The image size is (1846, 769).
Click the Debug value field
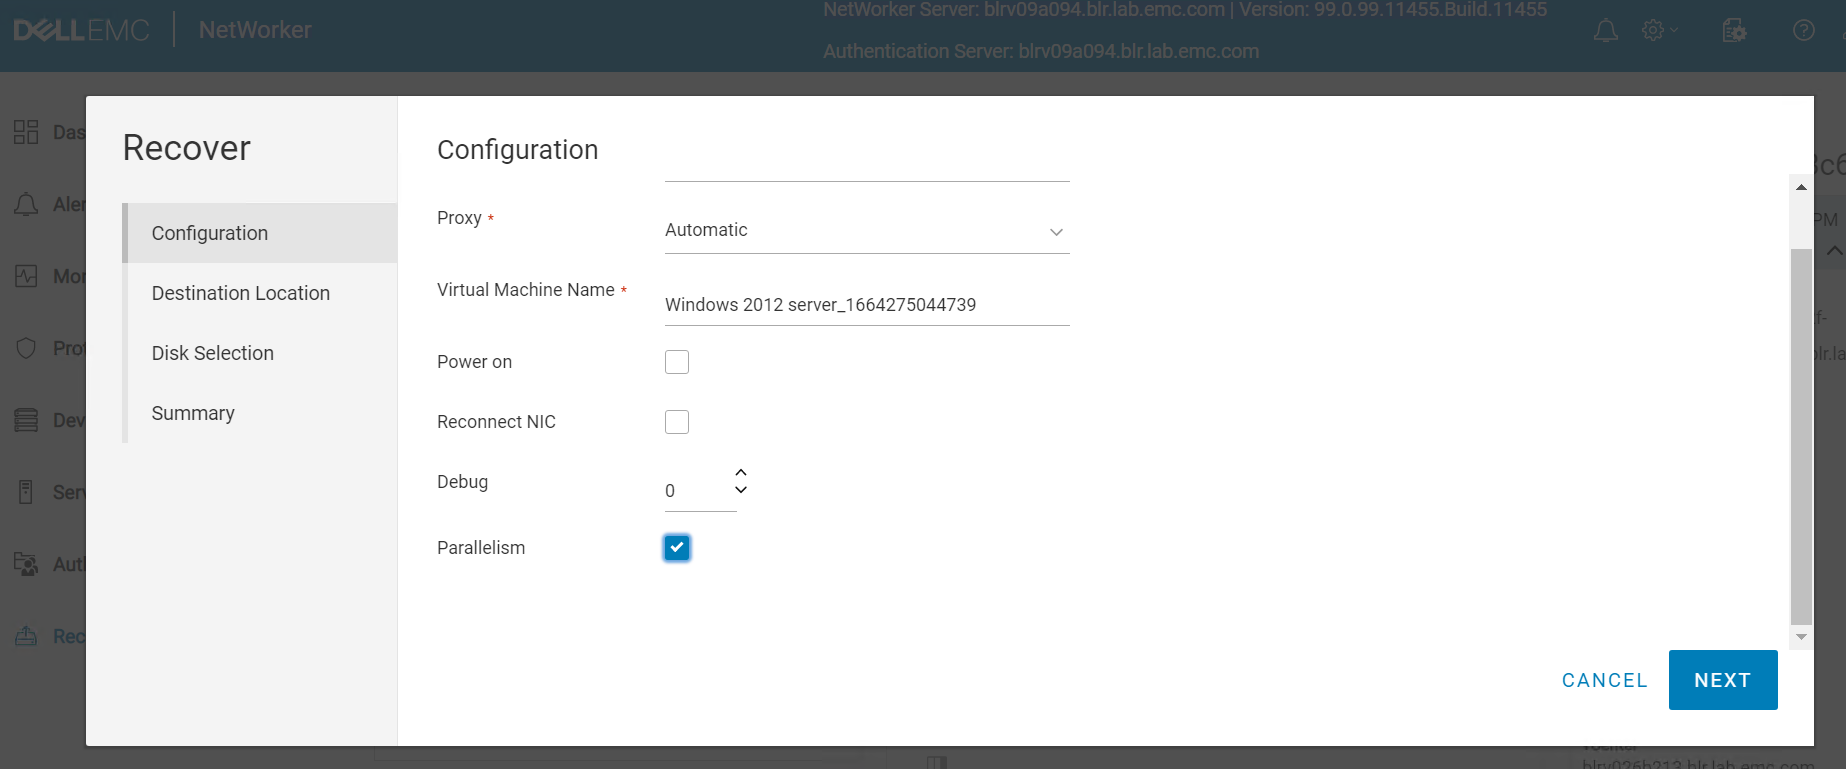(699, 490)
